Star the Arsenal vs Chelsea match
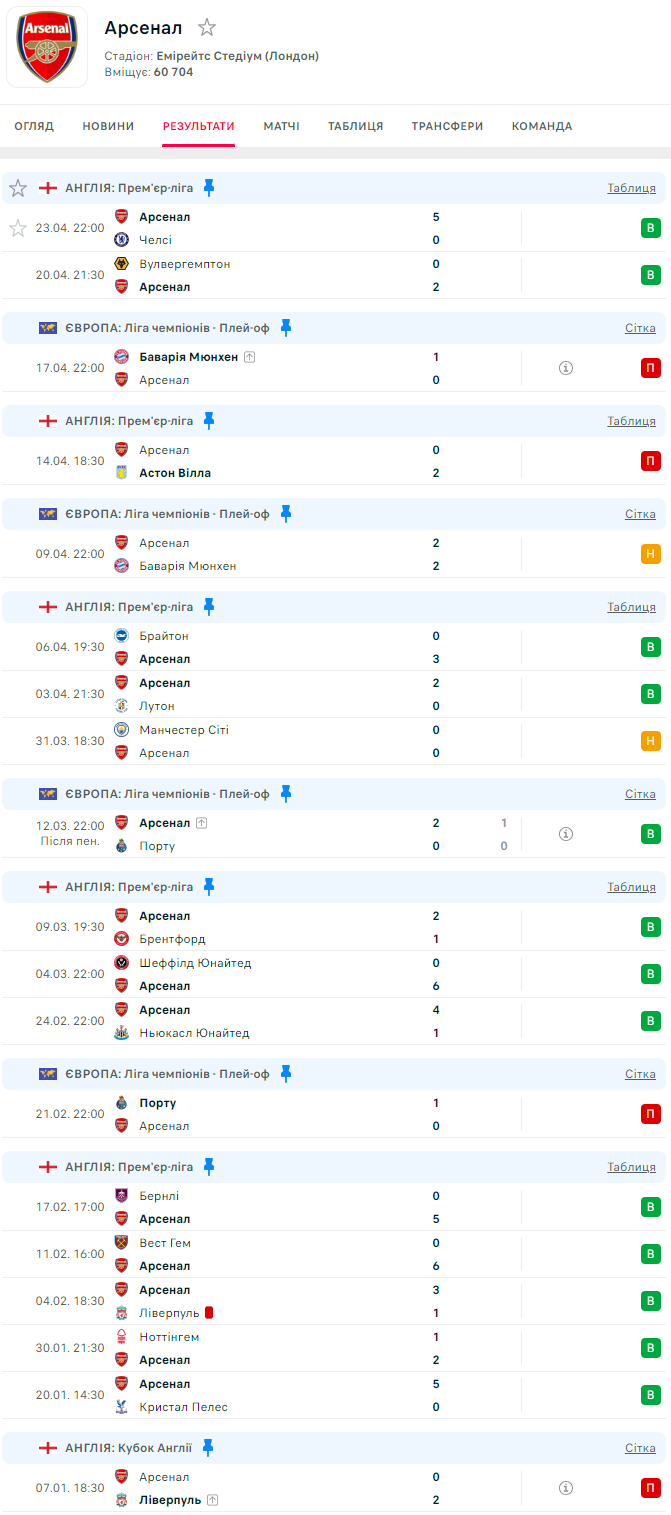Image resolution: width=671 pixels, height=1515 pixels. (18, 228)
